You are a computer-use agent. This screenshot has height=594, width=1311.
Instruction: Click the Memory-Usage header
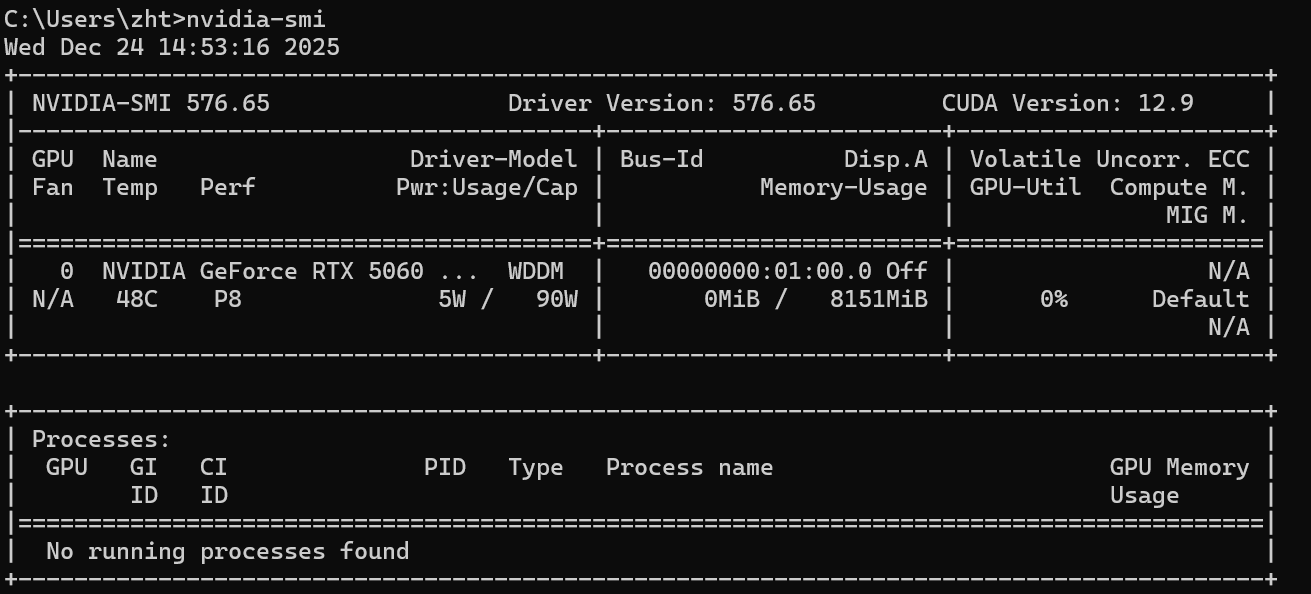point(844,187)
